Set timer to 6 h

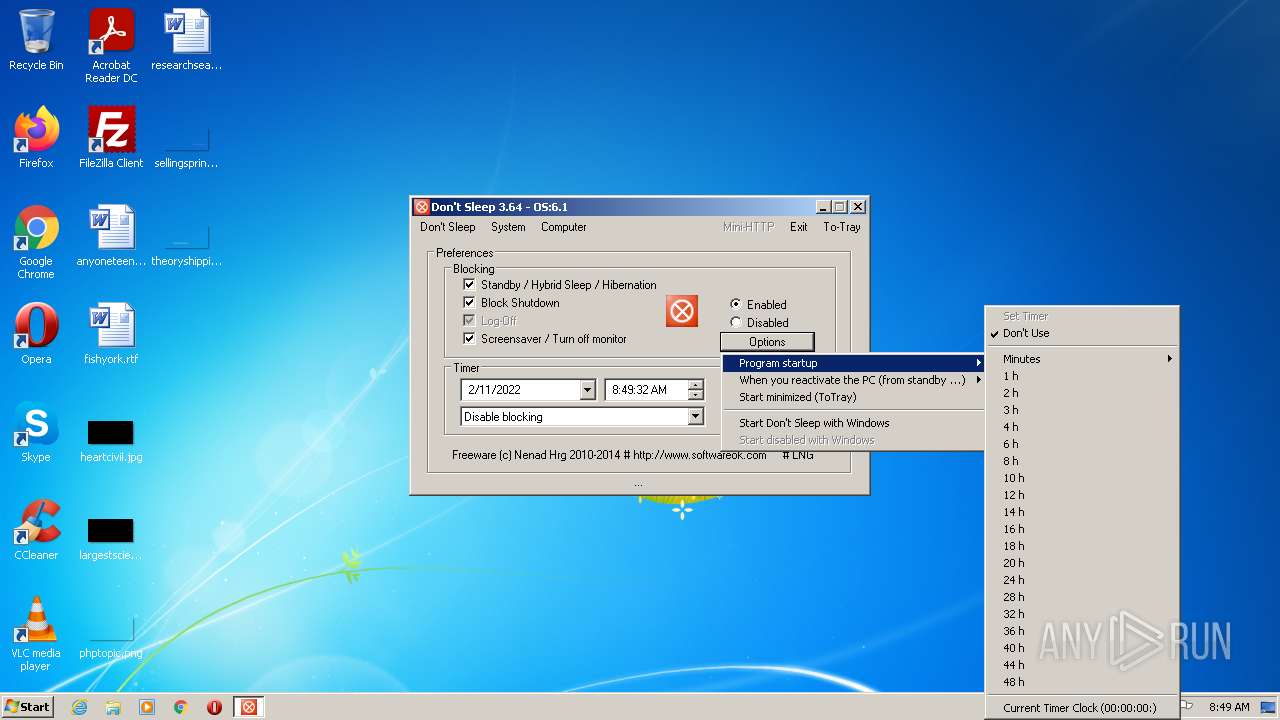point(1082,444)
